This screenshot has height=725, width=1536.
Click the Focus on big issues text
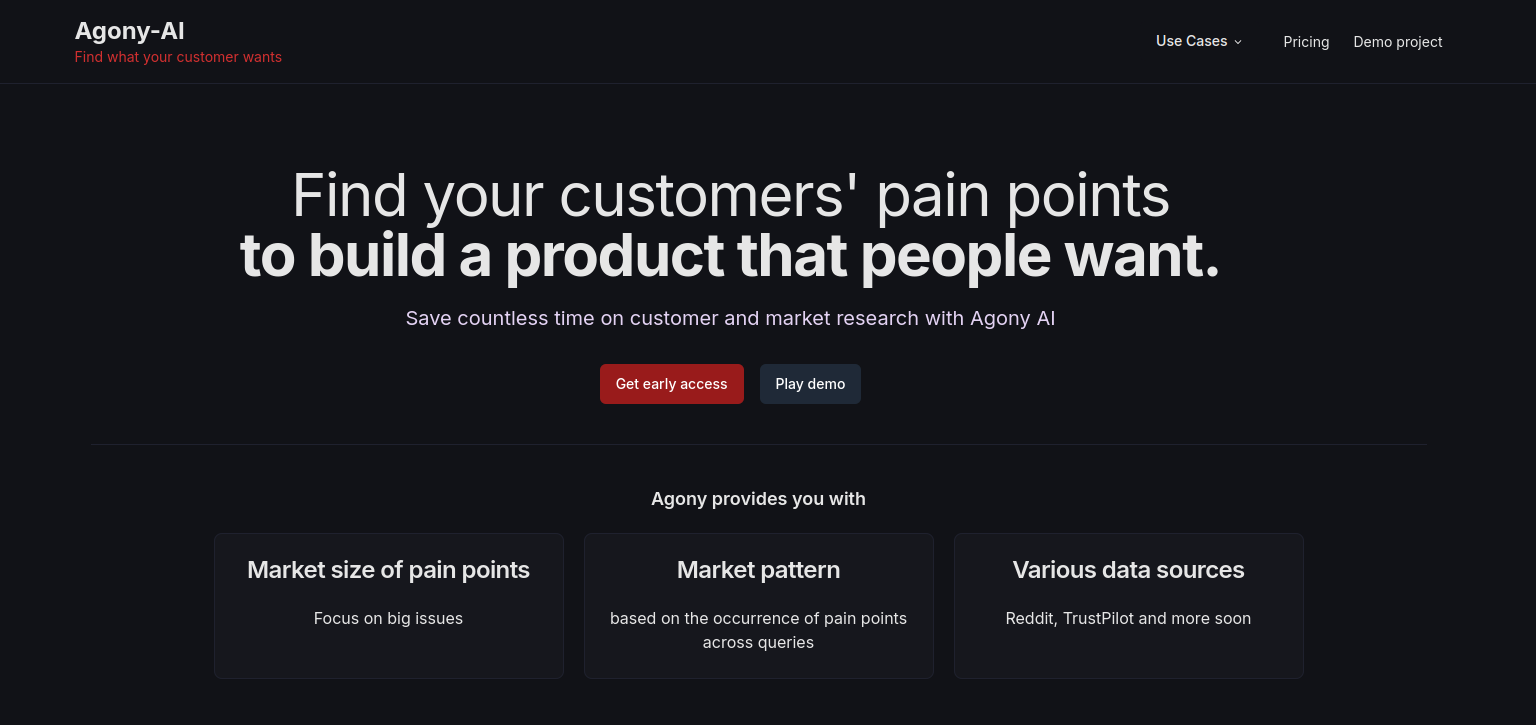point(388,618)
